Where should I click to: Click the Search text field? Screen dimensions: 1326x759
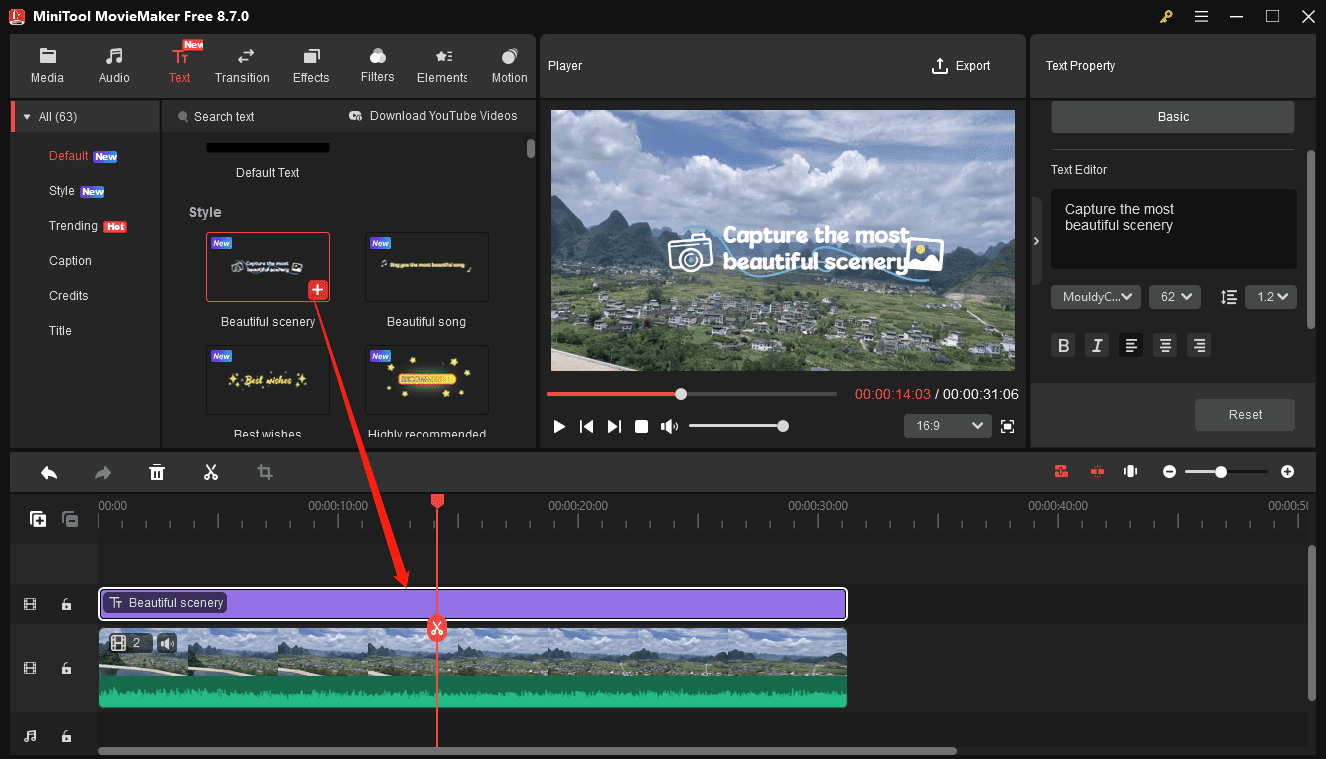pos(225,117)
